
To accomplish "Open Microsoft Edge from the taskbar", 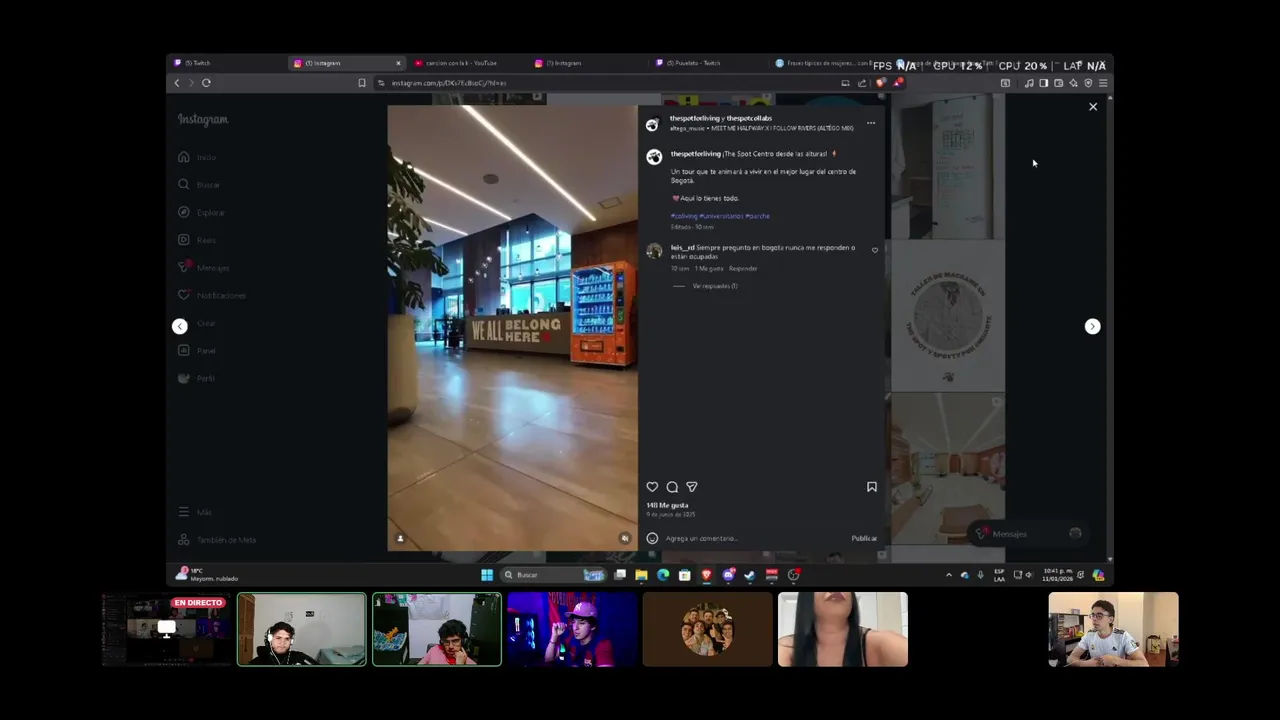I will pyautogui.click(x=663, y=575).
